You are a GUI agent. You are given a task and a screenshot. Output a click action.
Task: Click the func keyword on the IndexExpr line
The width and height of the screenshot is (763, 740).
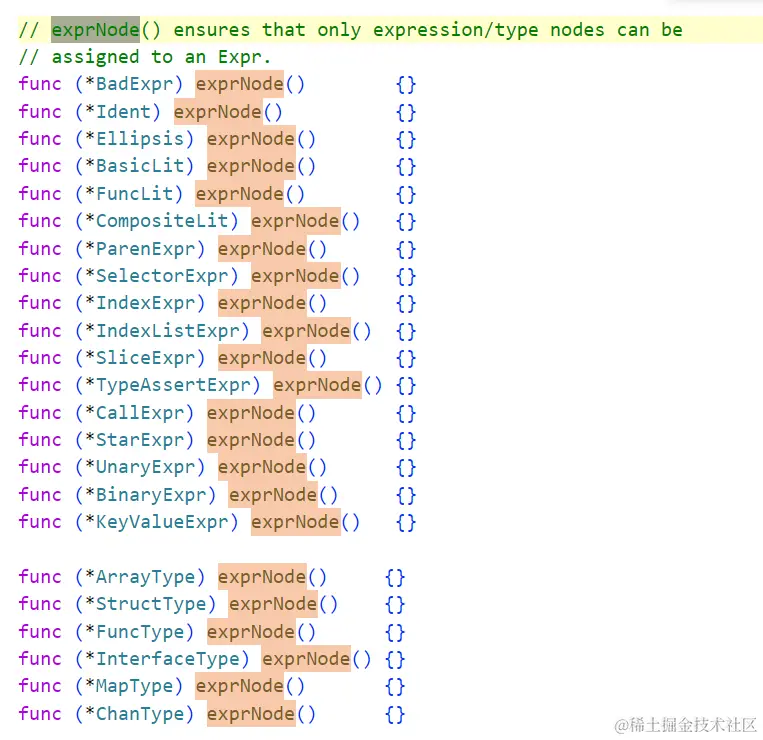click(40, 303)
